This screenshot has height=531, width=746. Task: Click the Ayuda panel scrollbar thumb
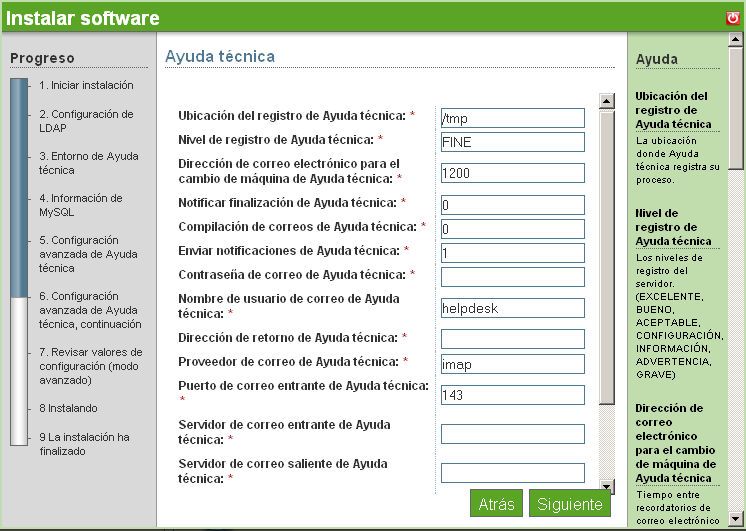point(736,108)
